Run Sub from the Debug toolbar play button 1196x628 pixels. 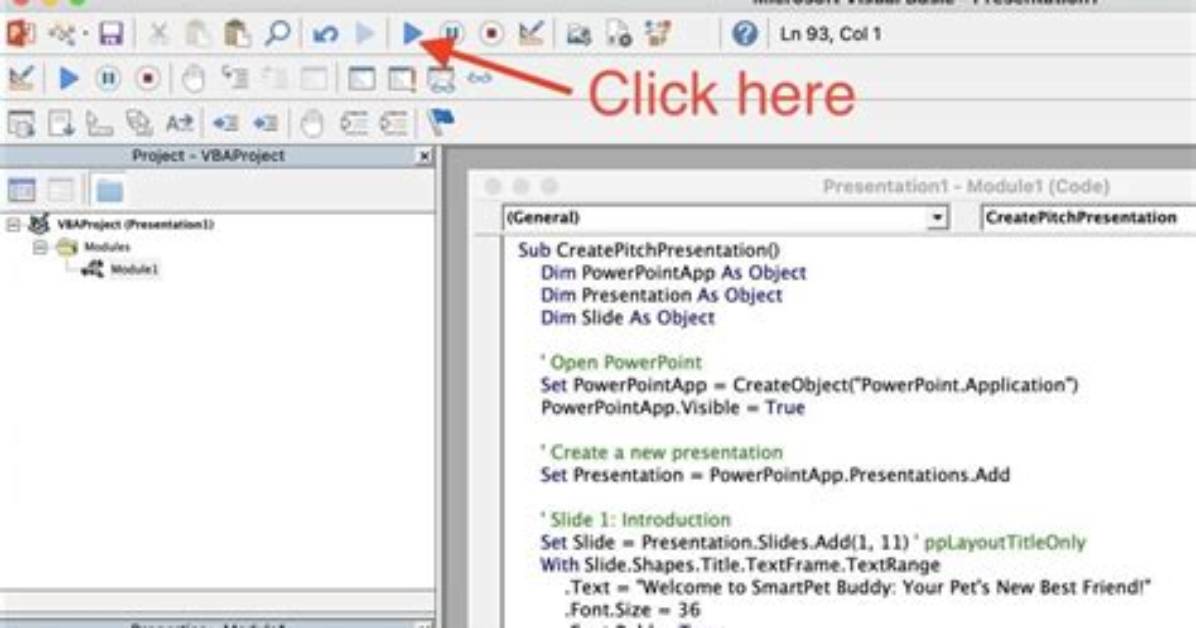[x=69, y=78]
